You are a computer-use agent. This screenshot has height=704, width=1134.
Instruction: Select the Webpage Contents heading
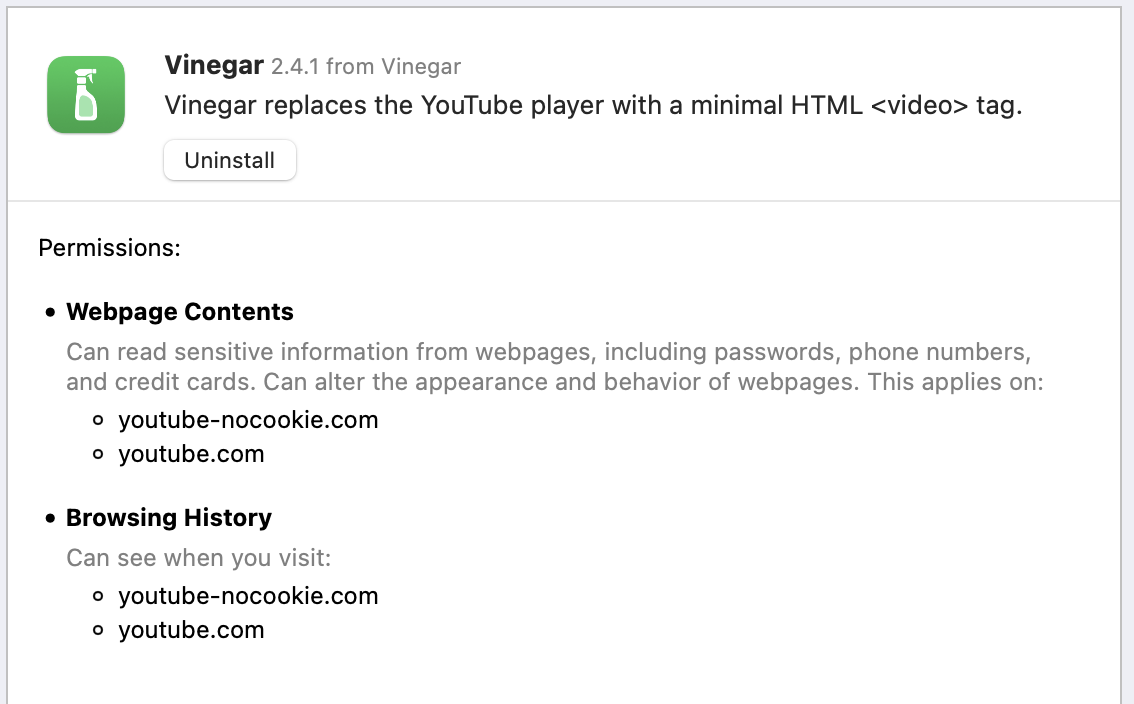180,312
